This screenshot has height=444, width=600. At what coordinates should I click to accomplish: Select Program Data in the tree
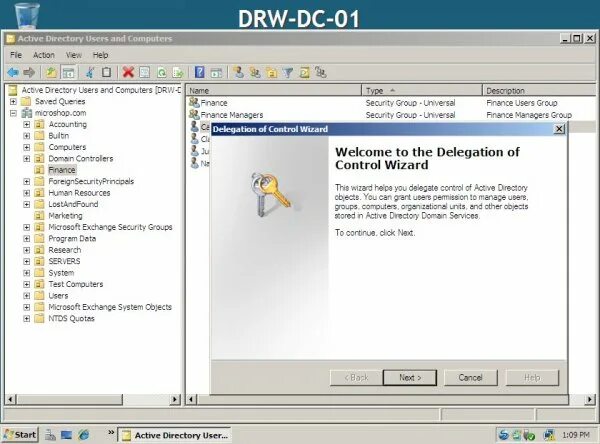coord(72,238)
